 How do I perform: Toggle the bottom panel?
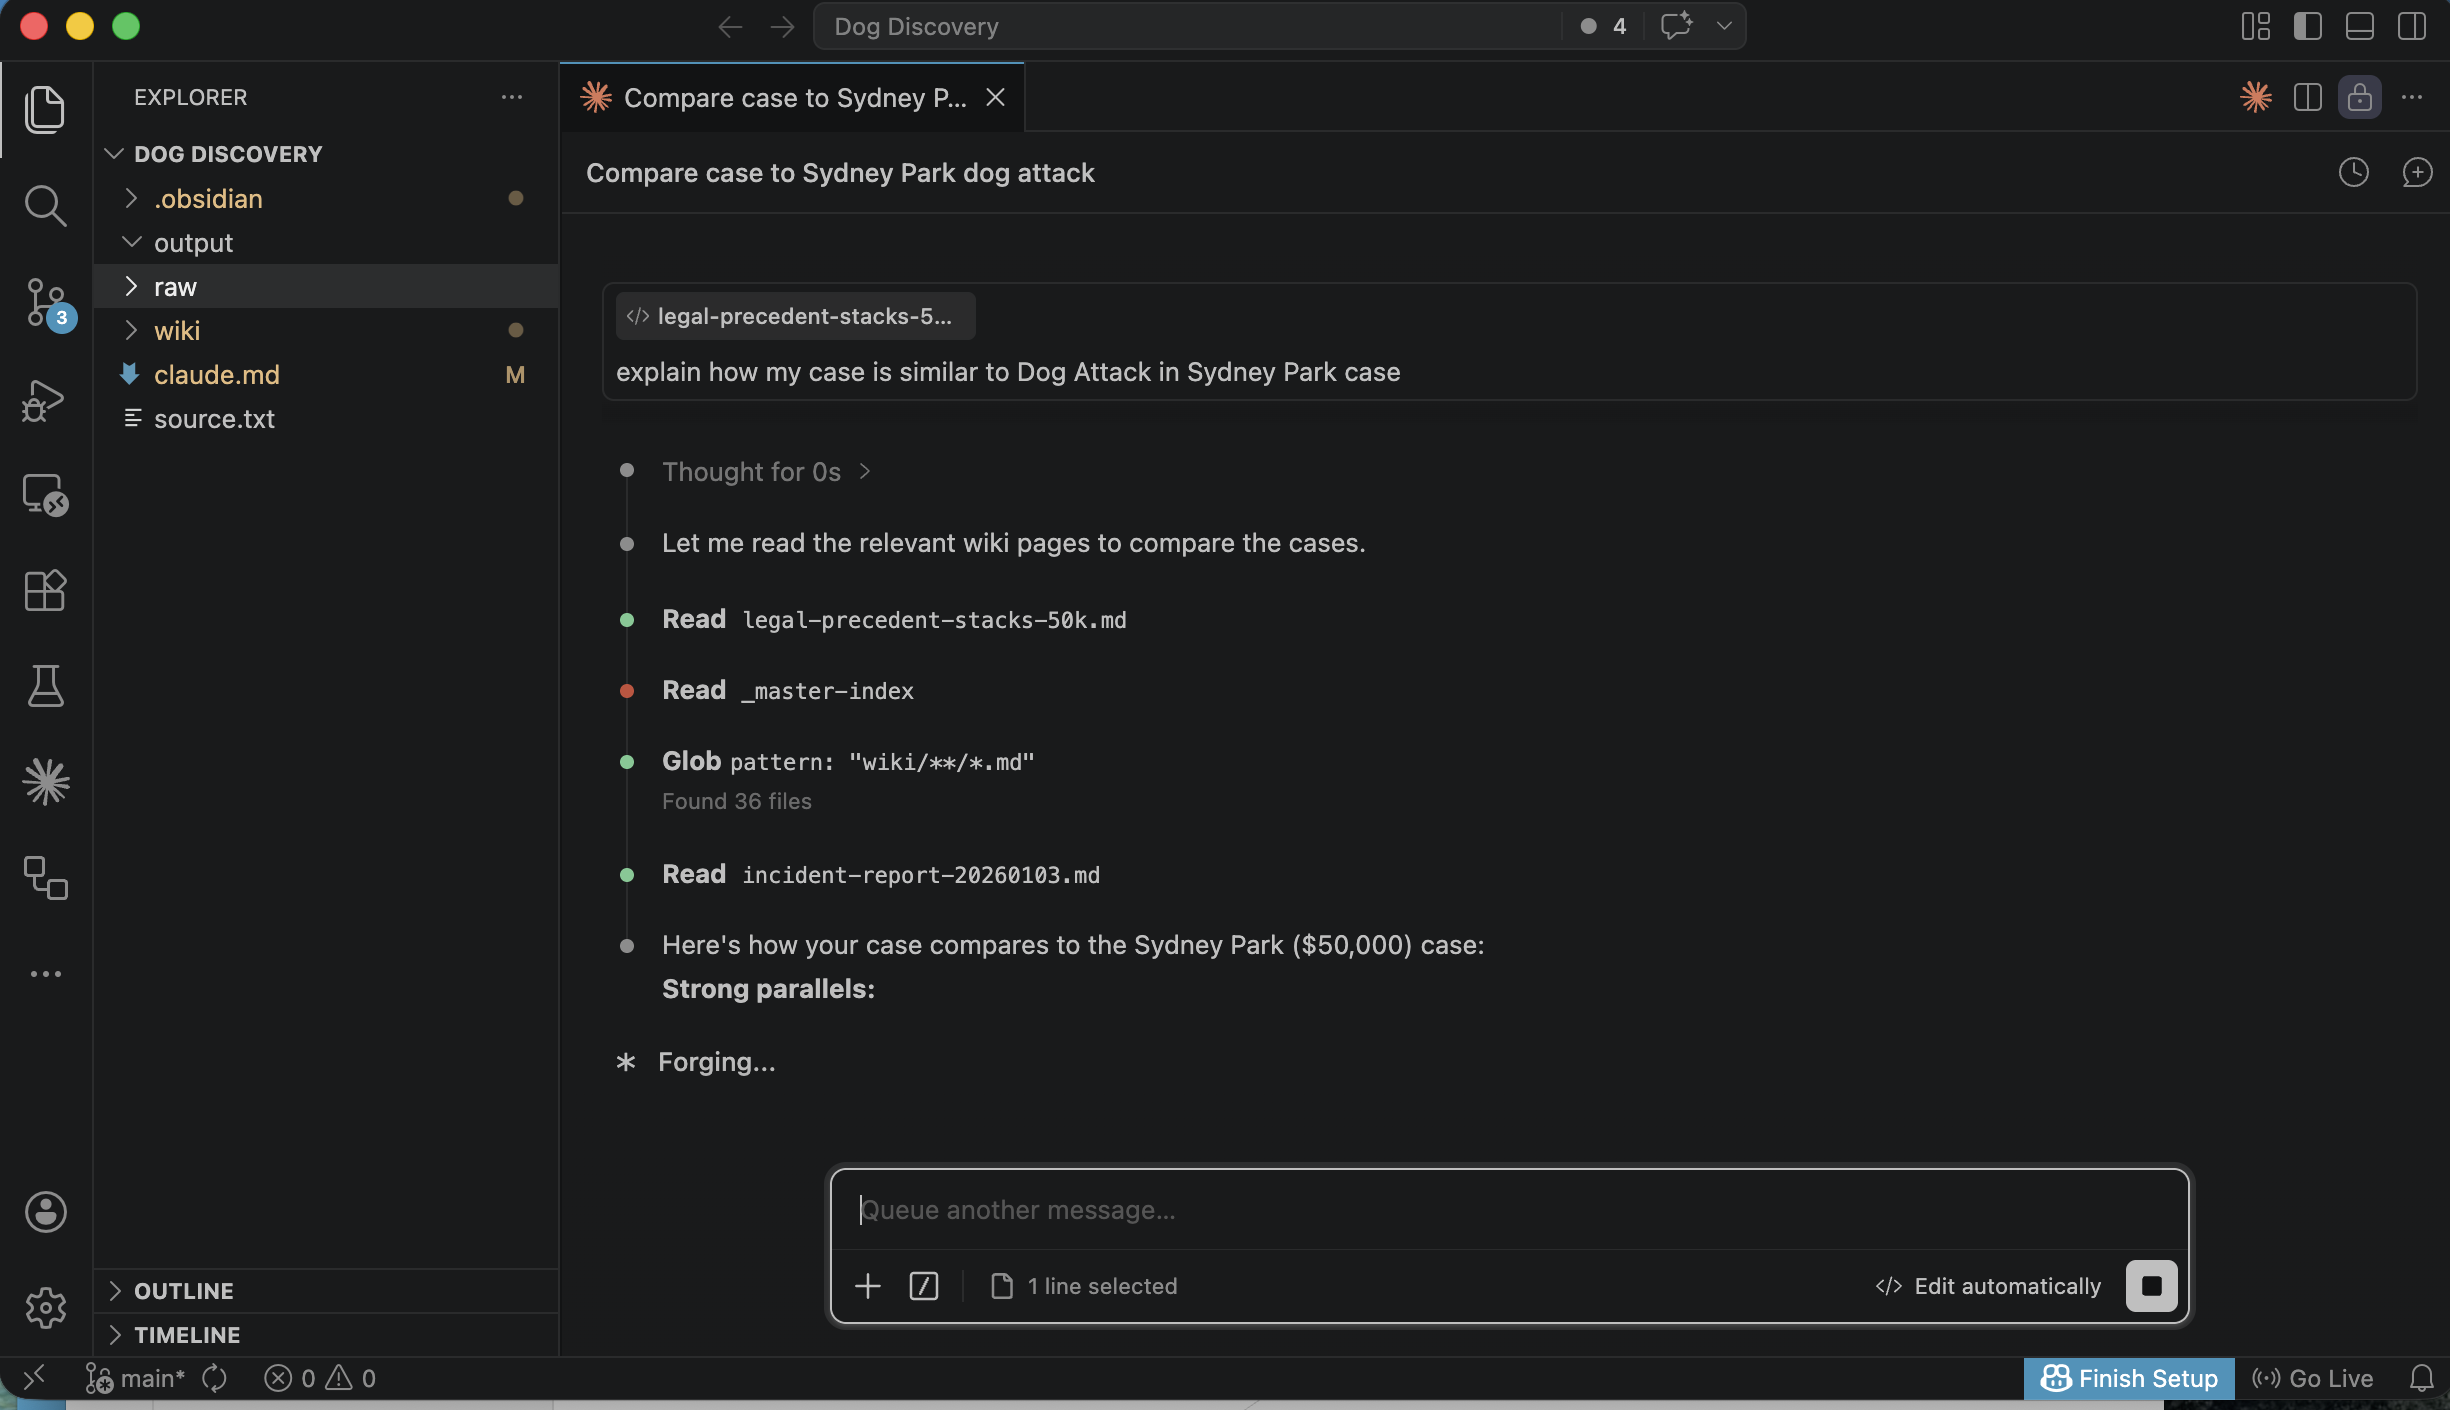coord(2360,26)
